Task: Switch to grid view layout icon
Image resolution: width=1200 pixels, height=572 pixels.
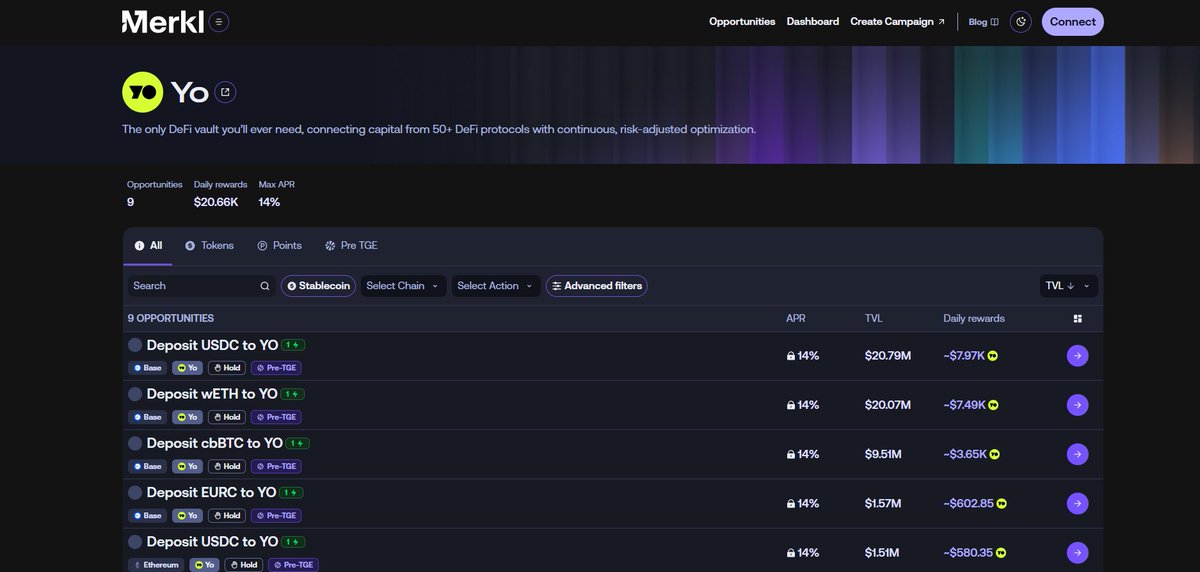Action: [1077, 319]
